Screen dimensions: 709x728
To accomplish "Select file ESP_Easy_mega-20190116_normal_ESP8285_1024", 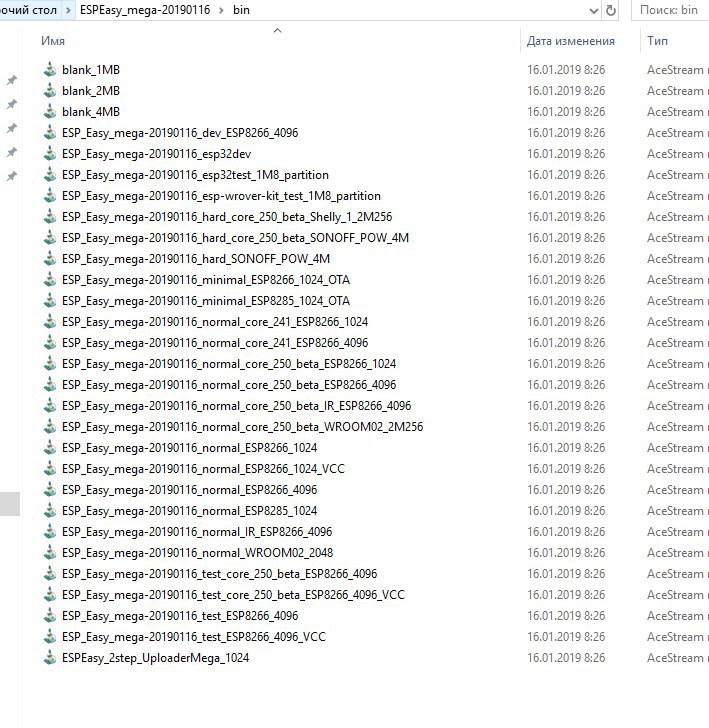I will click(x=189, y=511).
